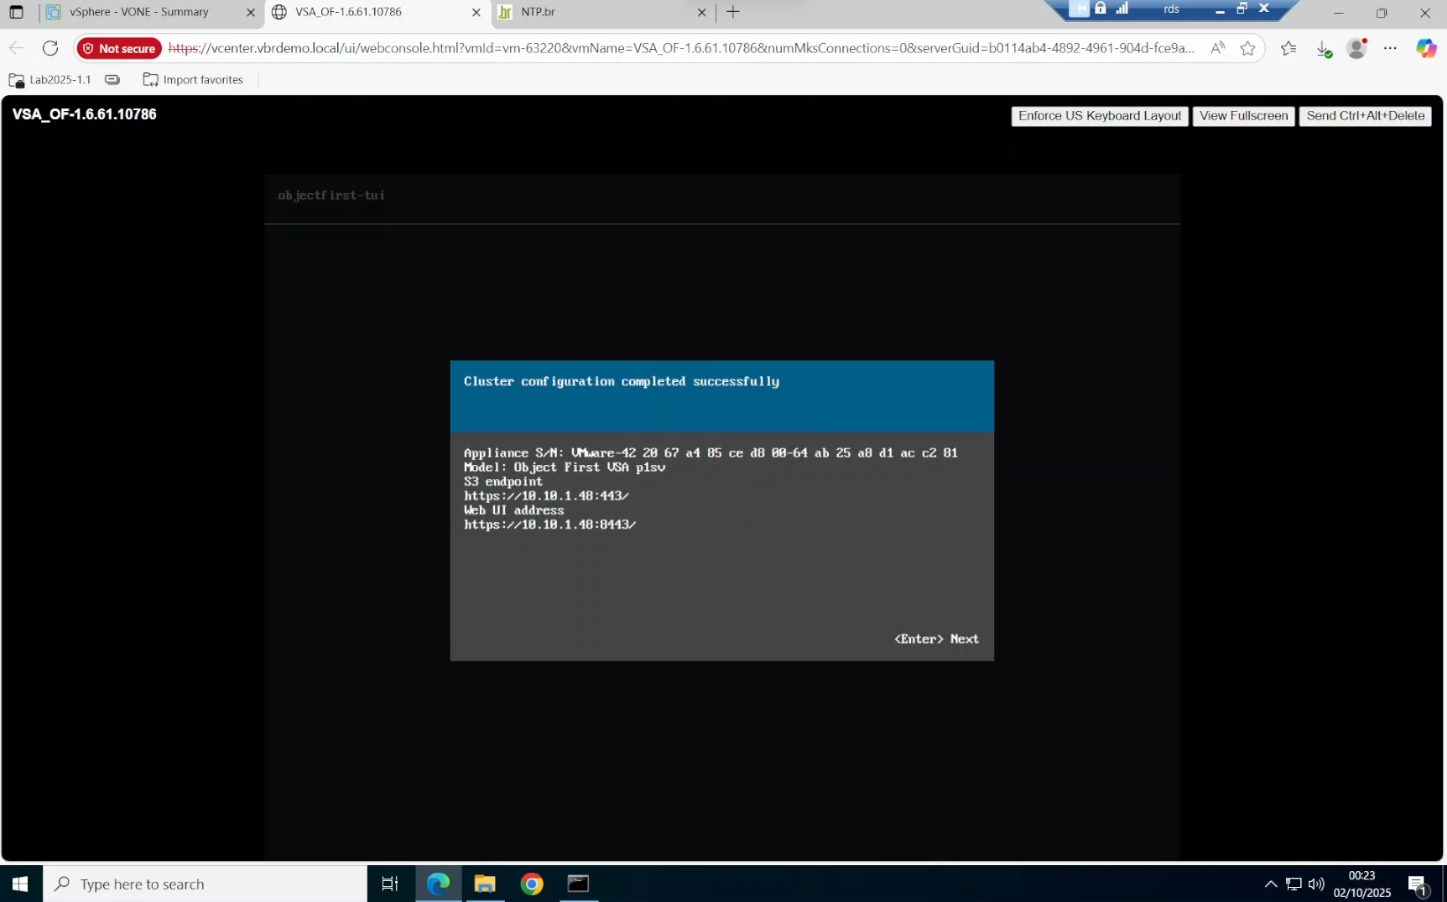Refresh the web console page

click(x=50, y=48)
